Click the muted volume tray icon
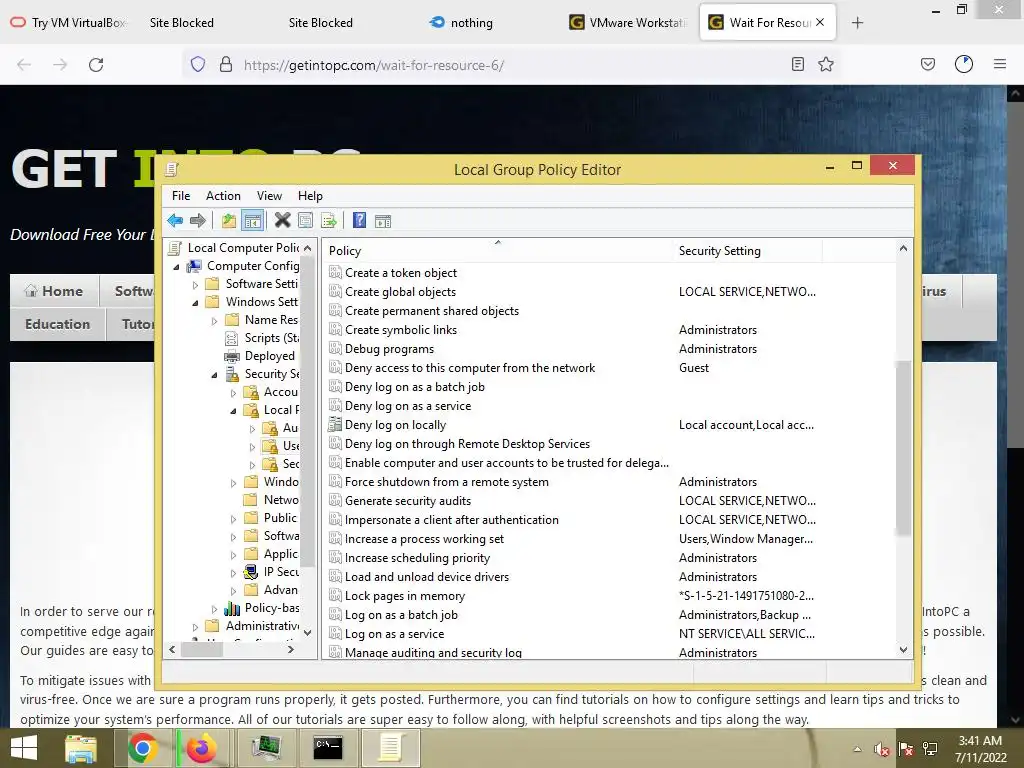 click(x=882, y=749)
